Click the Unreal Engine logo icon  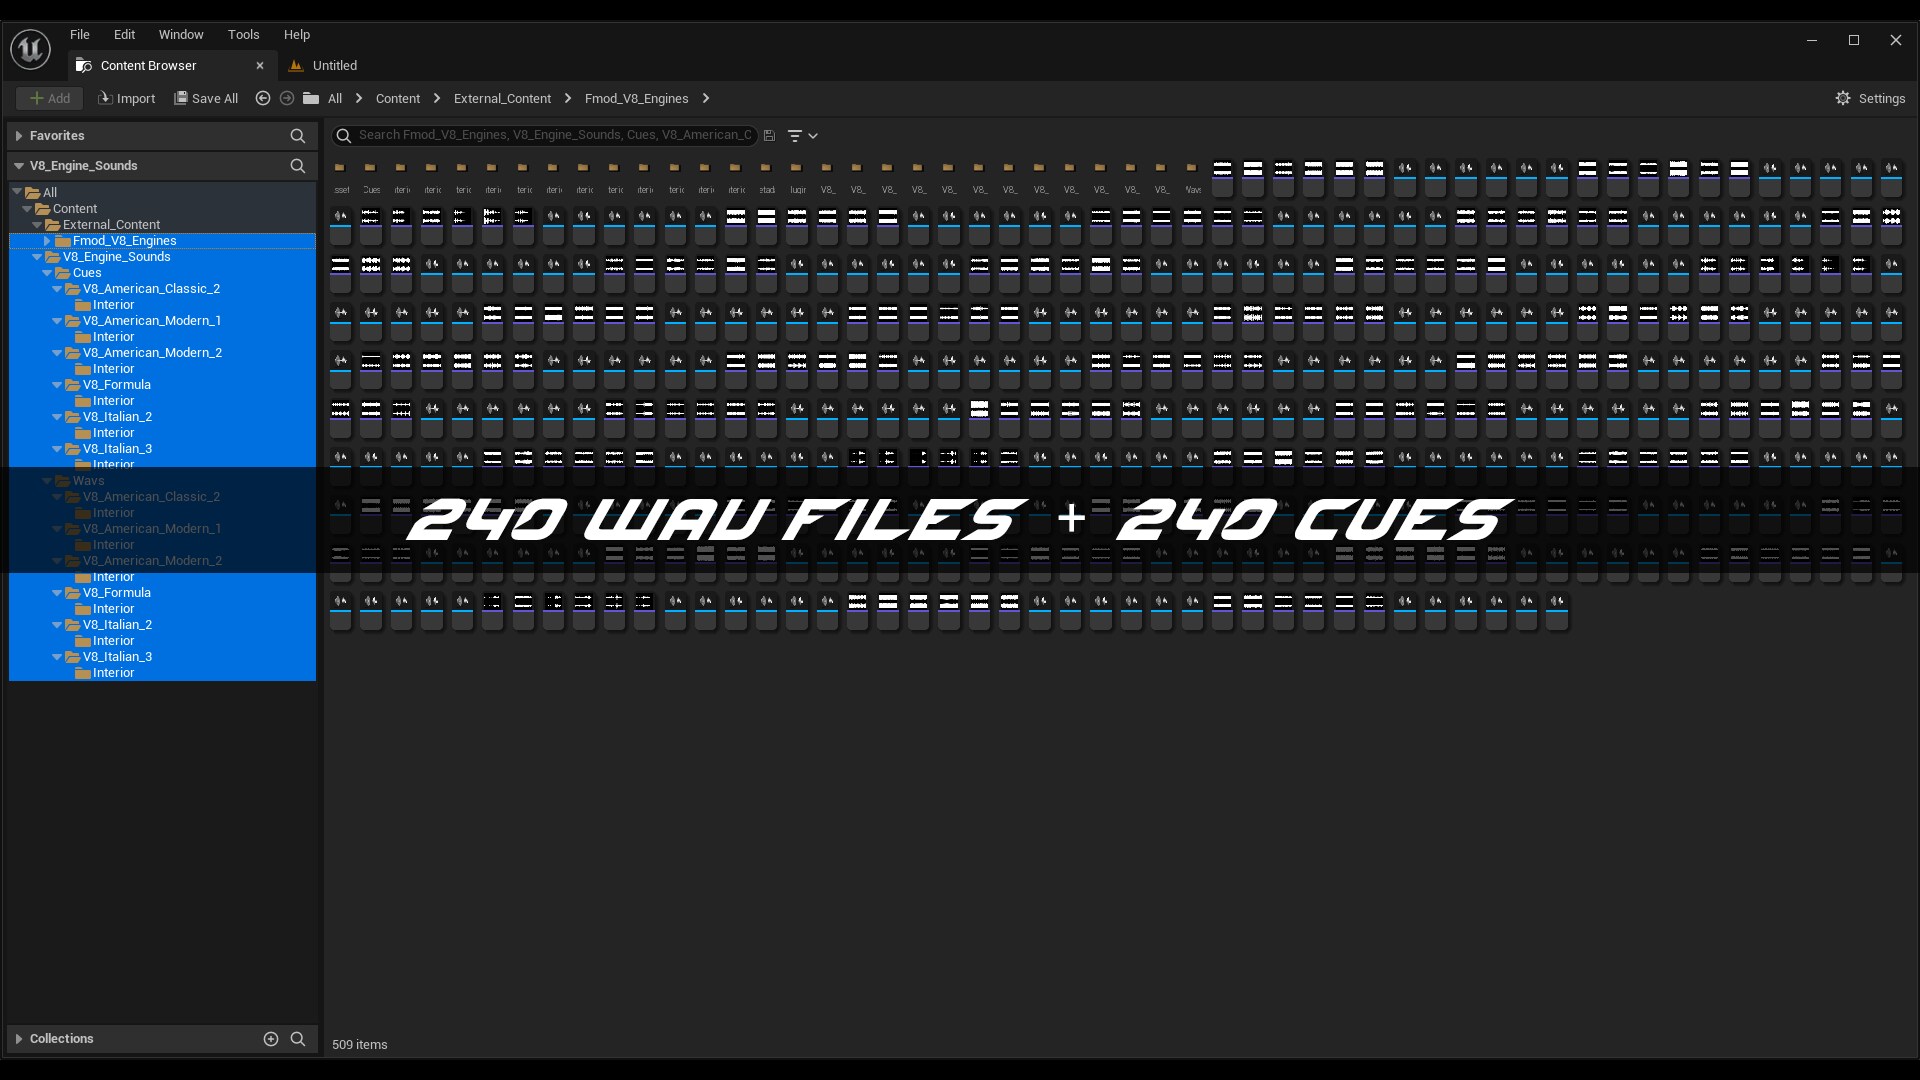coord(30,48)
